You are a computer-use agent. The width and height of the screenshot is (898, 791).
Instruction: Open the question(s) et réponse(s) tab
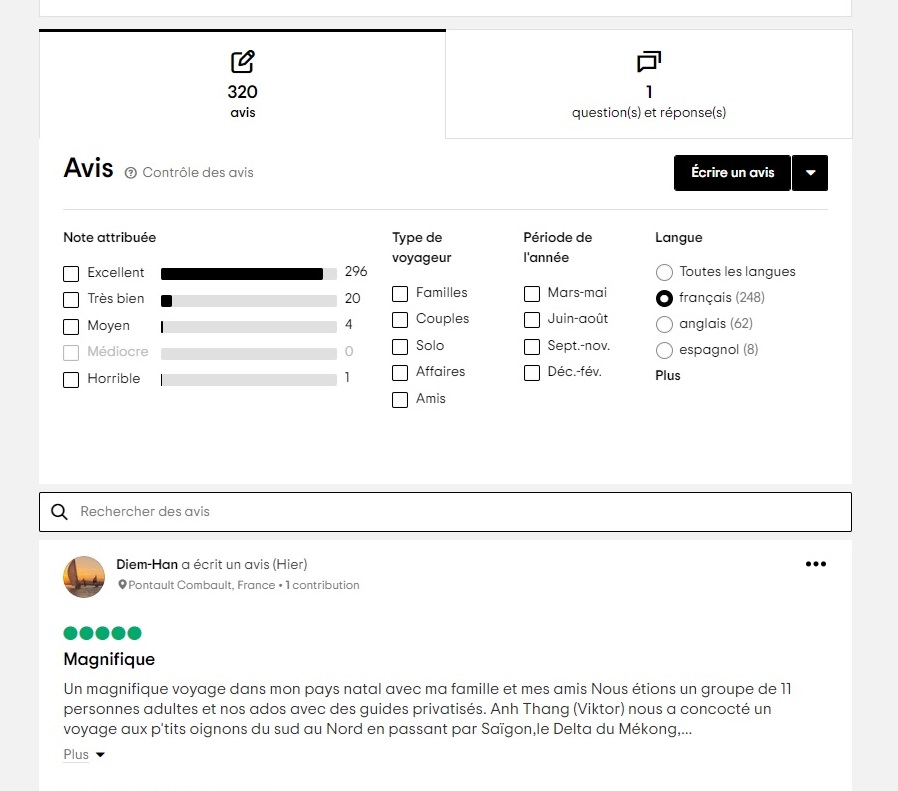point(649,84)
